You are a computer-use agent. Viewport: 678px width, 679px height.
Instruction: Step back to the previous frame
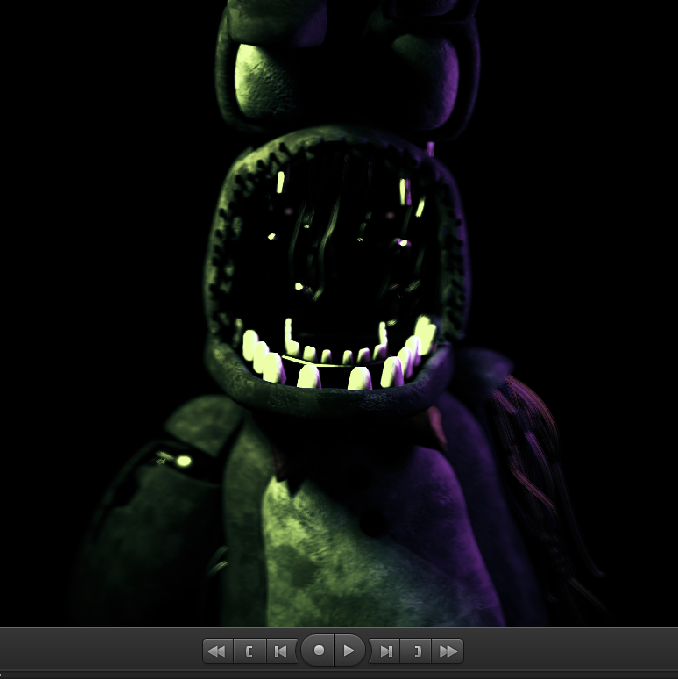click(281, 651)
